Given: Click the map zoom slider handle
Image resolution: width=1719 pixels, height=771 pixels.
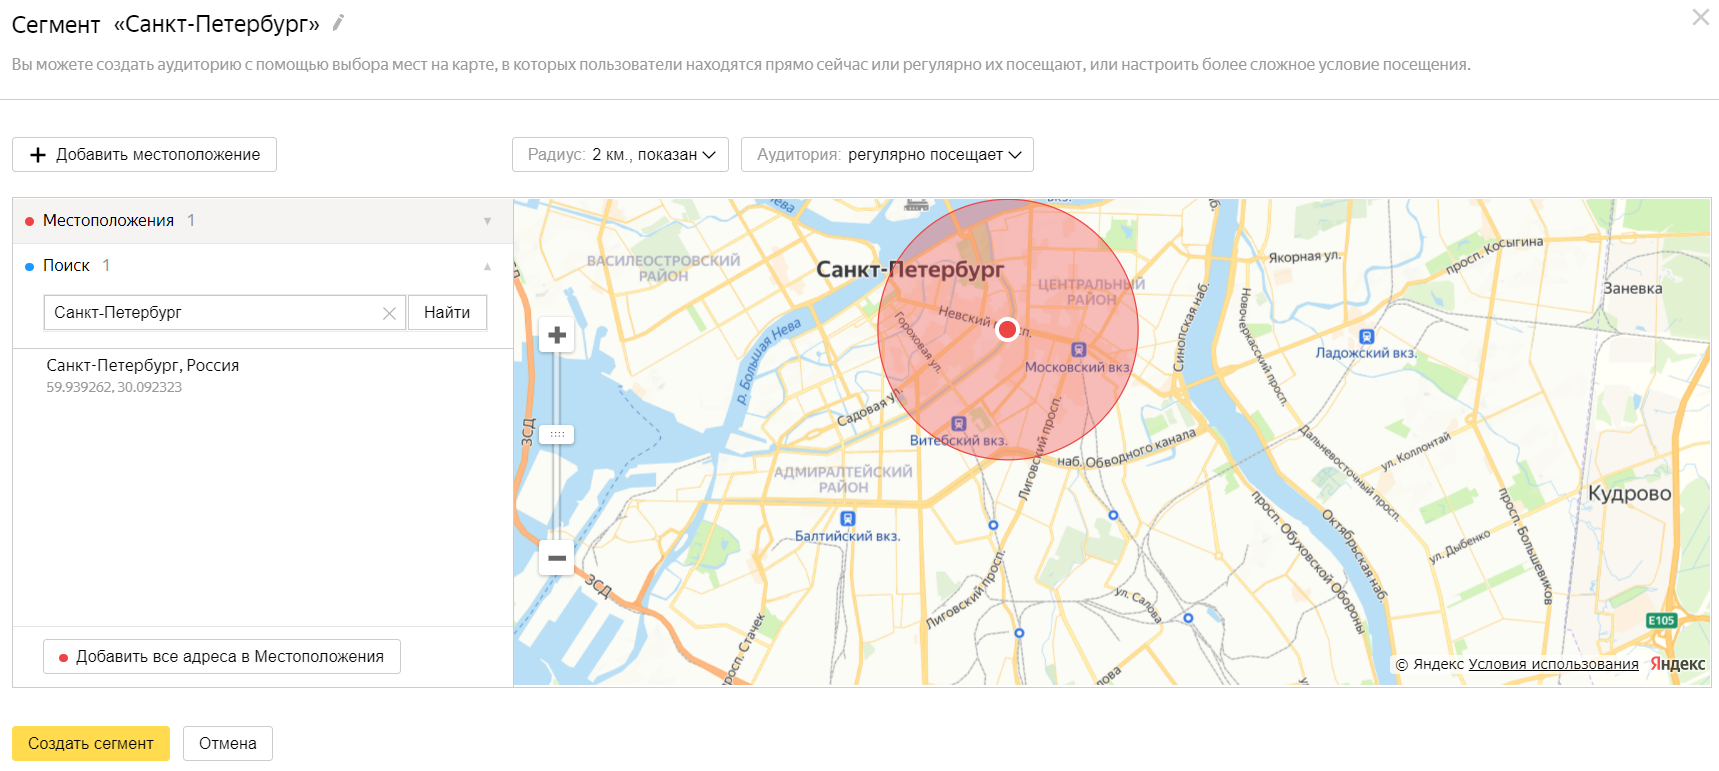Looking at the screenshot, I should [557, 434].
